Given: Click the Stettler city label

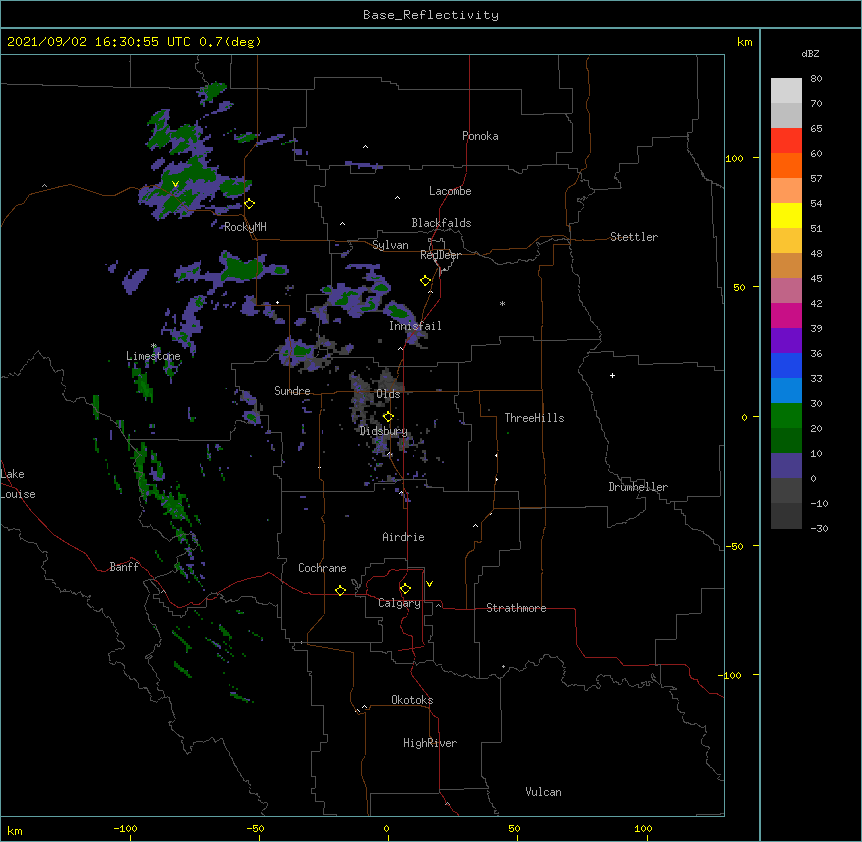Looking at the screenshot, I should tap(634, 237).
